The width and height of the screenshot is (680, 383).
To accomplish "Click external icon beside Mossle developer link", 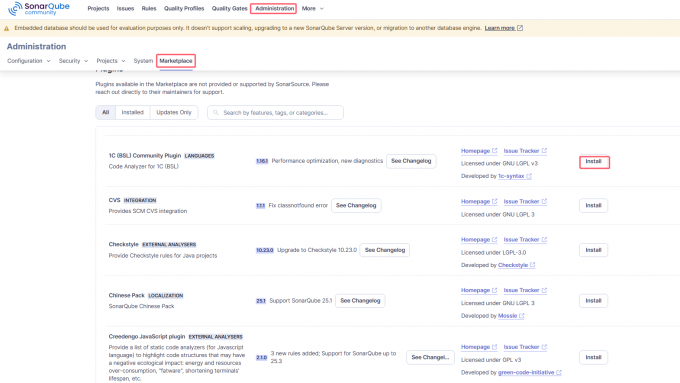I will point(522,316).
